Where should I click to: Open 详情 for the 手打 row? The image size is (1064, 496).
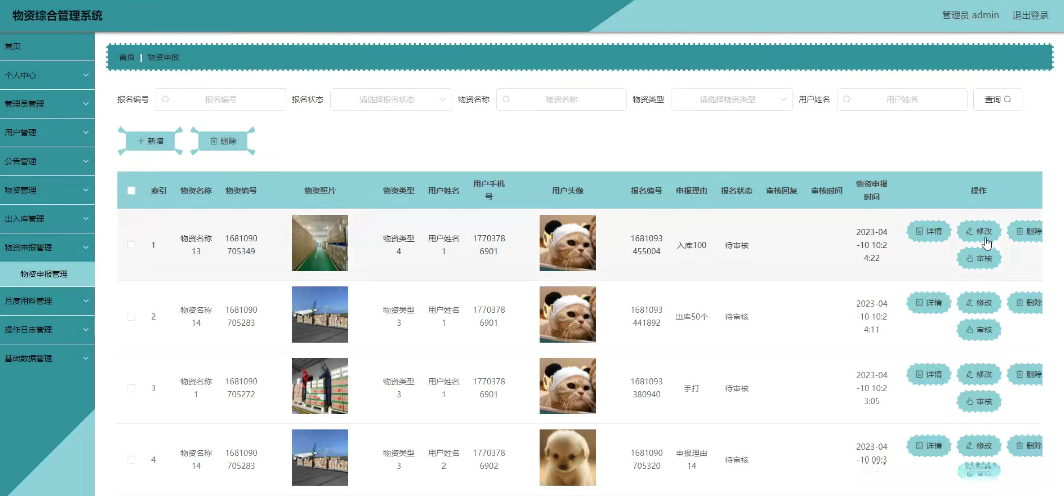coord(928,374)
